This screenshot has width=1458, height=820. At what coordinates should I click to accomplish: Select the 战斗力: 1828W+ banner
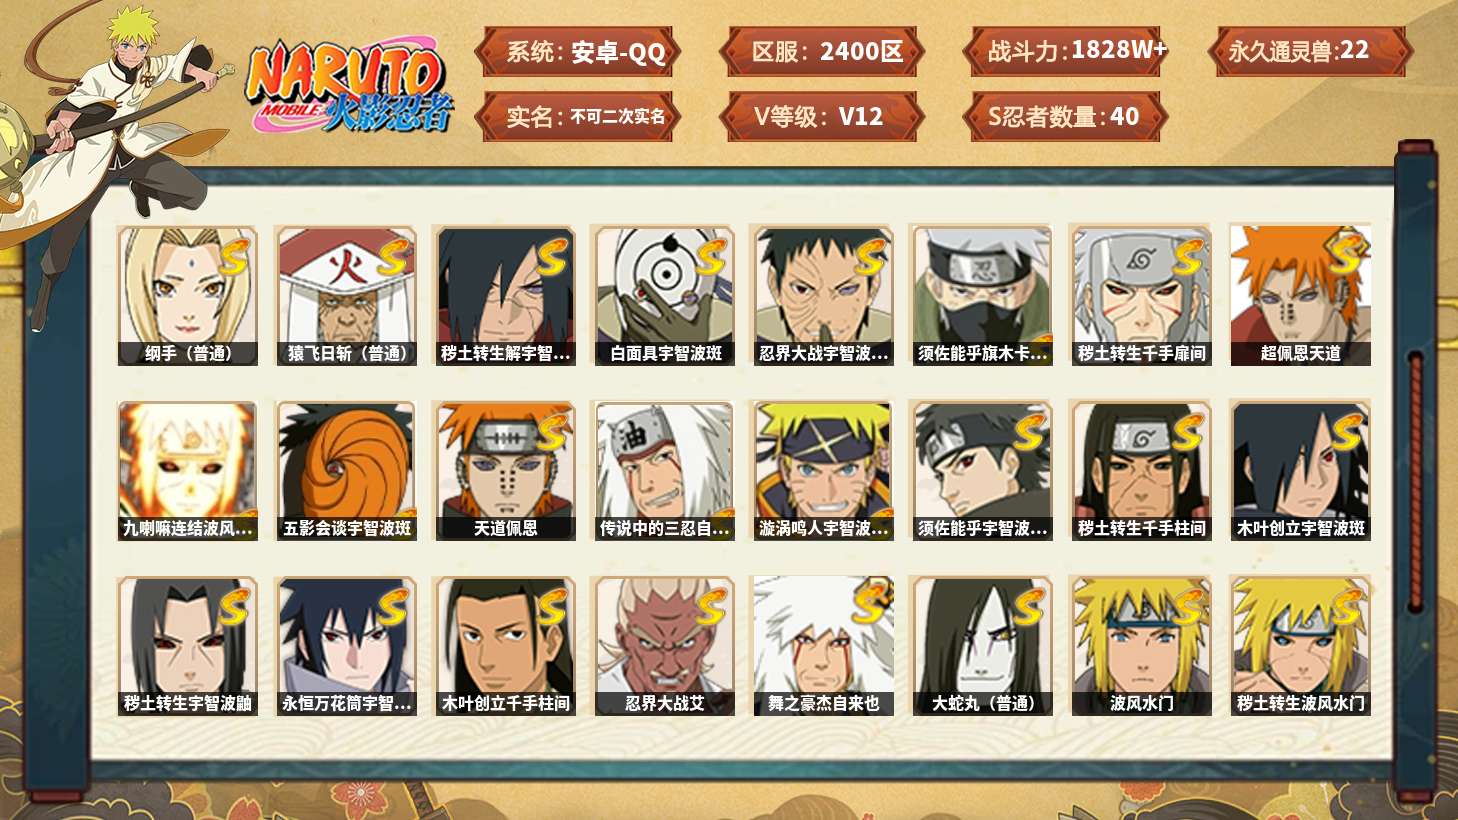(1065, 52)
